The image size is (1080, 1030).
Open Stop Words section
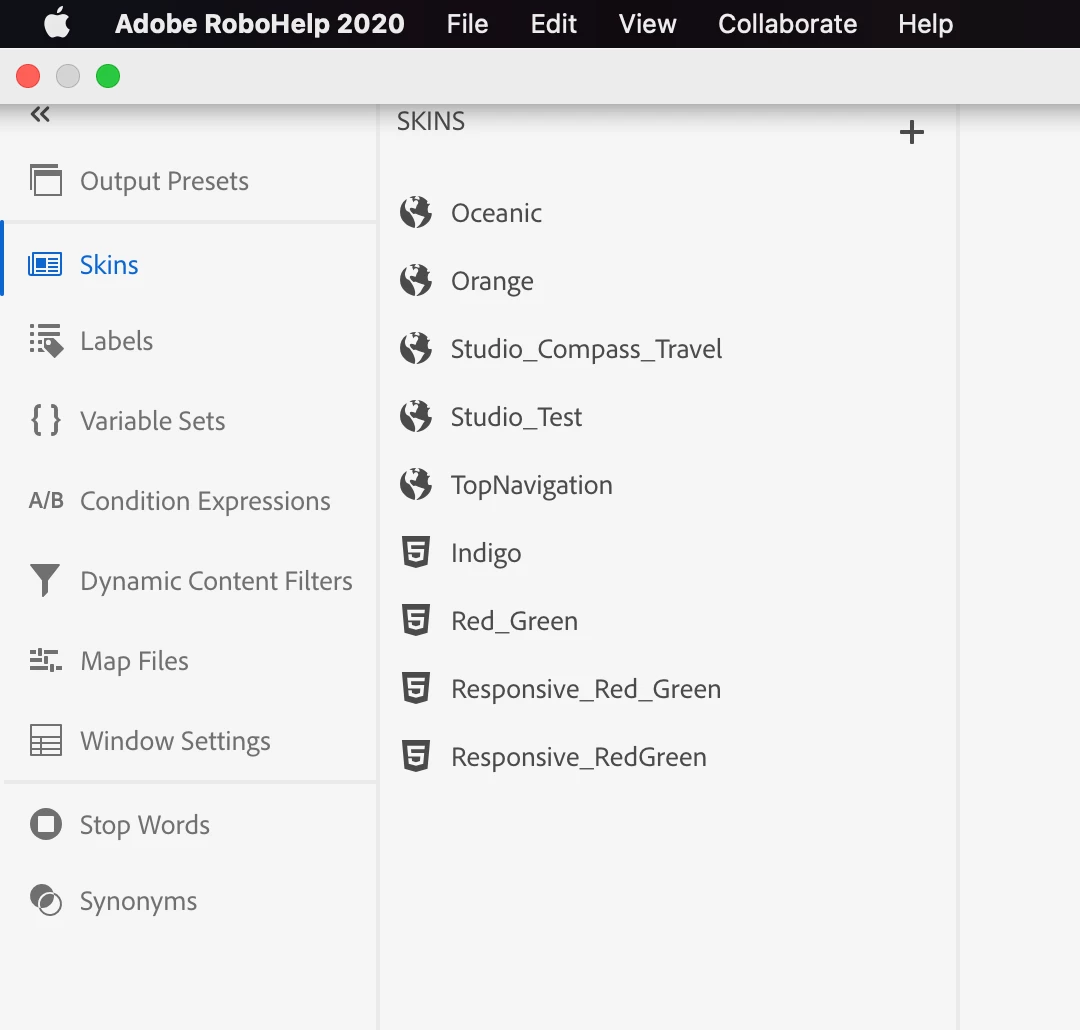coord(145,825)
